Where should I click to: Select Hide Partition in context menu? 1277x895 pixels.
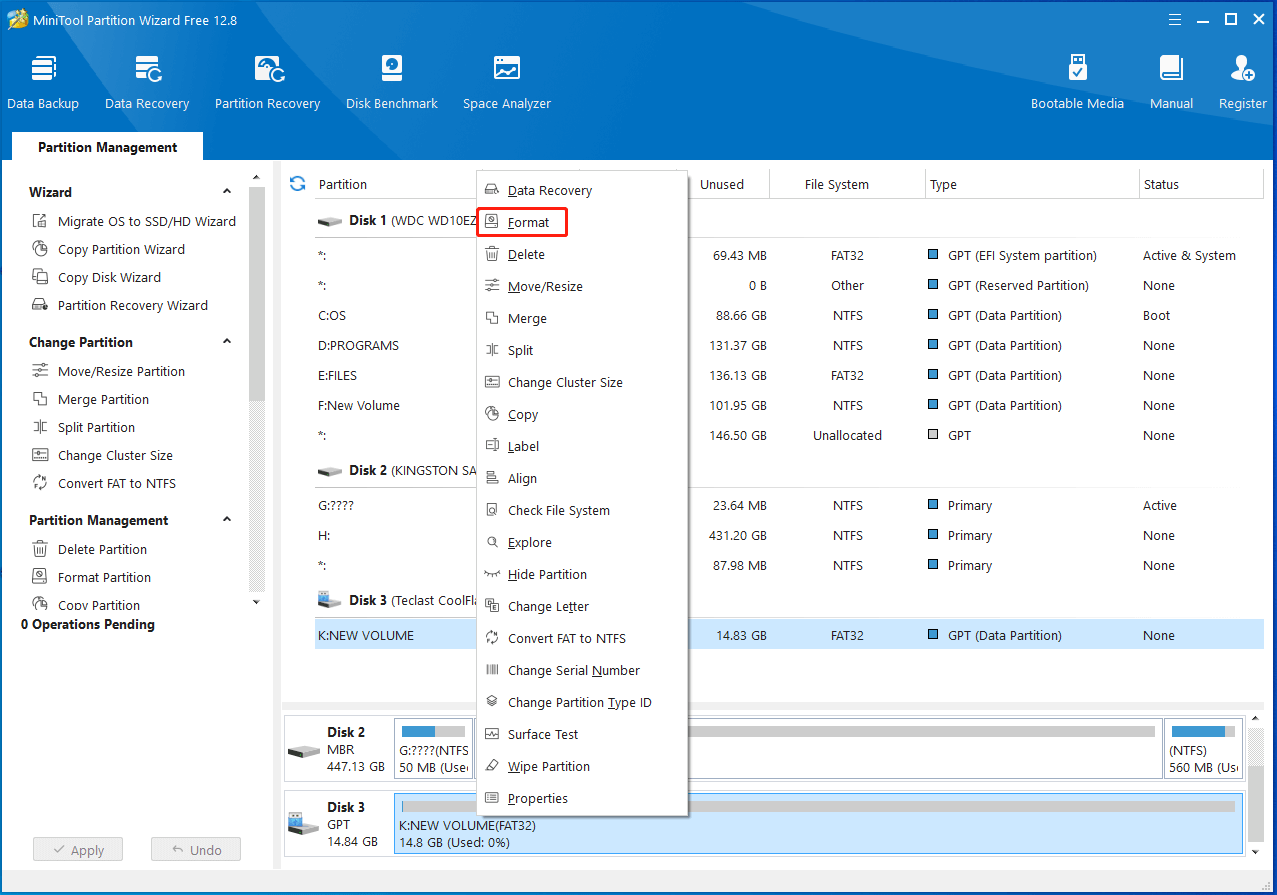coord(581,574)
